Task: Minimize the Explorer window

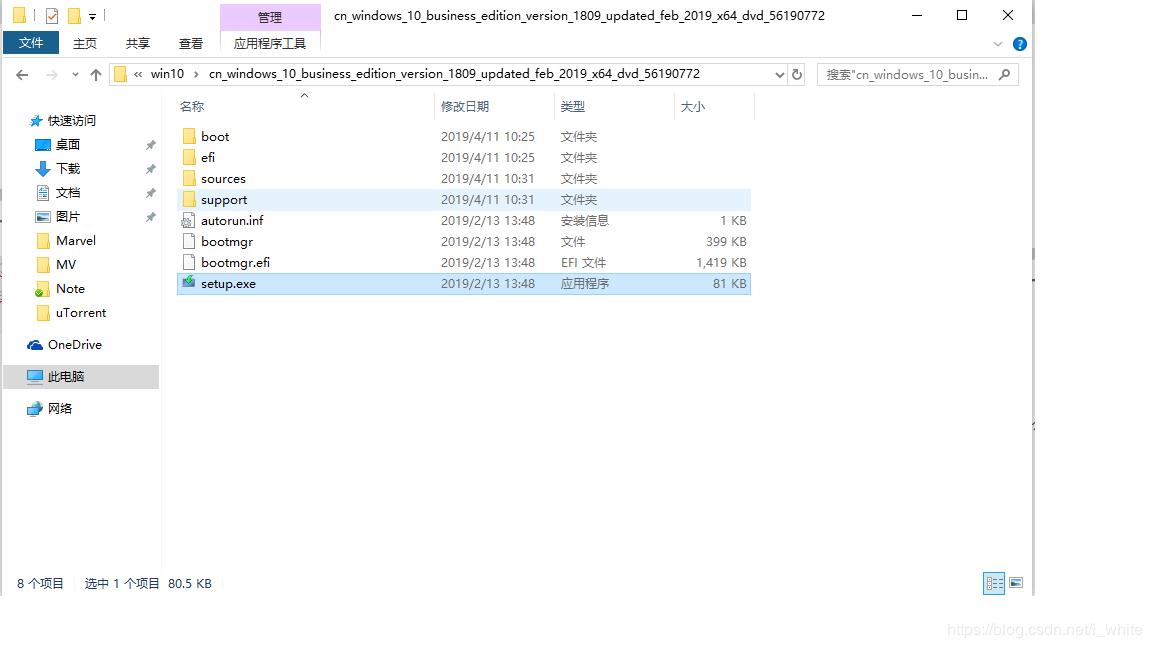Action: pyautogui.click(x=917, y=15)
